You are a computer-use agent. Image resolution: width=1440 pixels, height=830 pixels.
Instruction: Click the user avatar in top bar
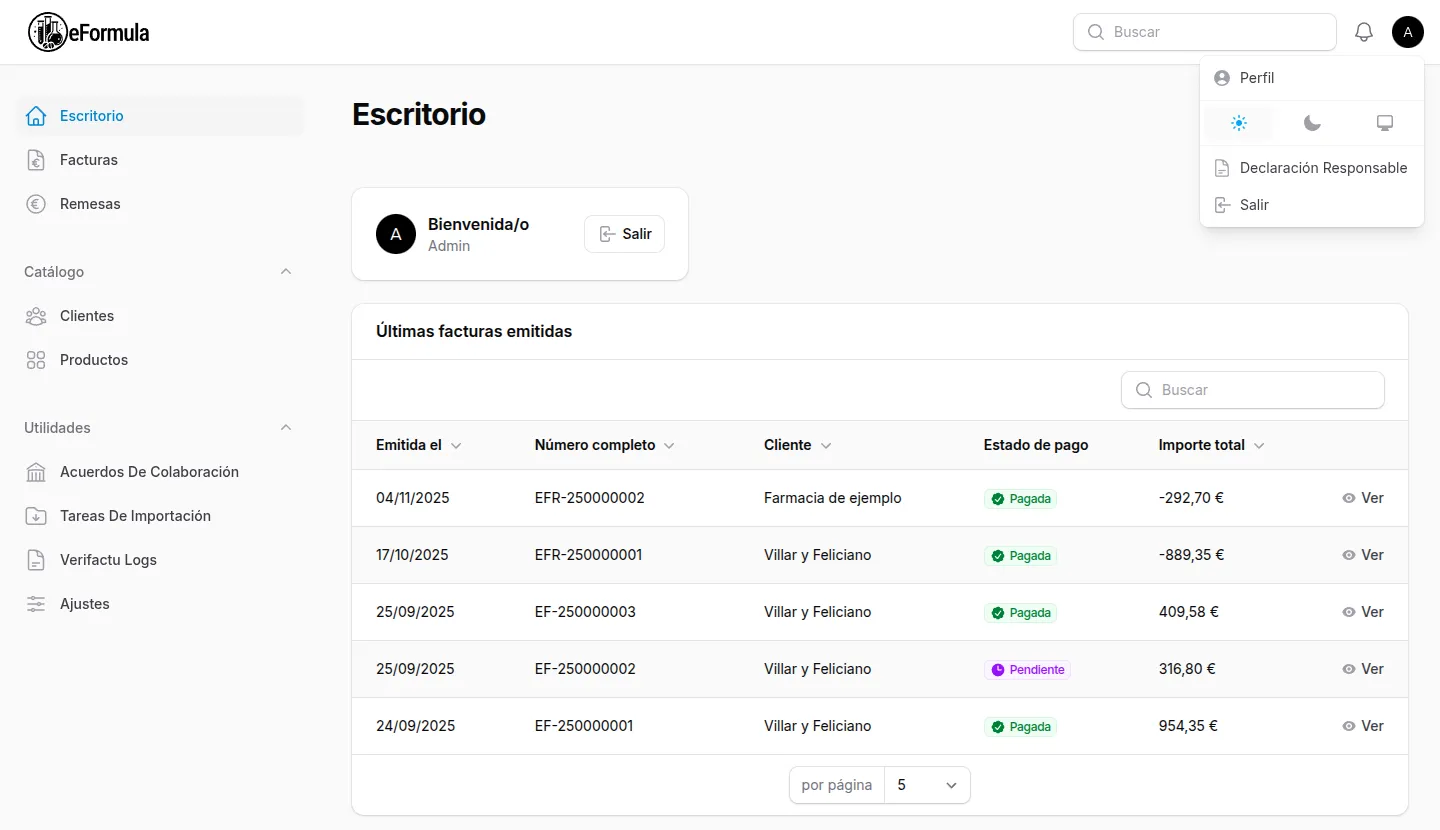click(x=1408, y=32)
